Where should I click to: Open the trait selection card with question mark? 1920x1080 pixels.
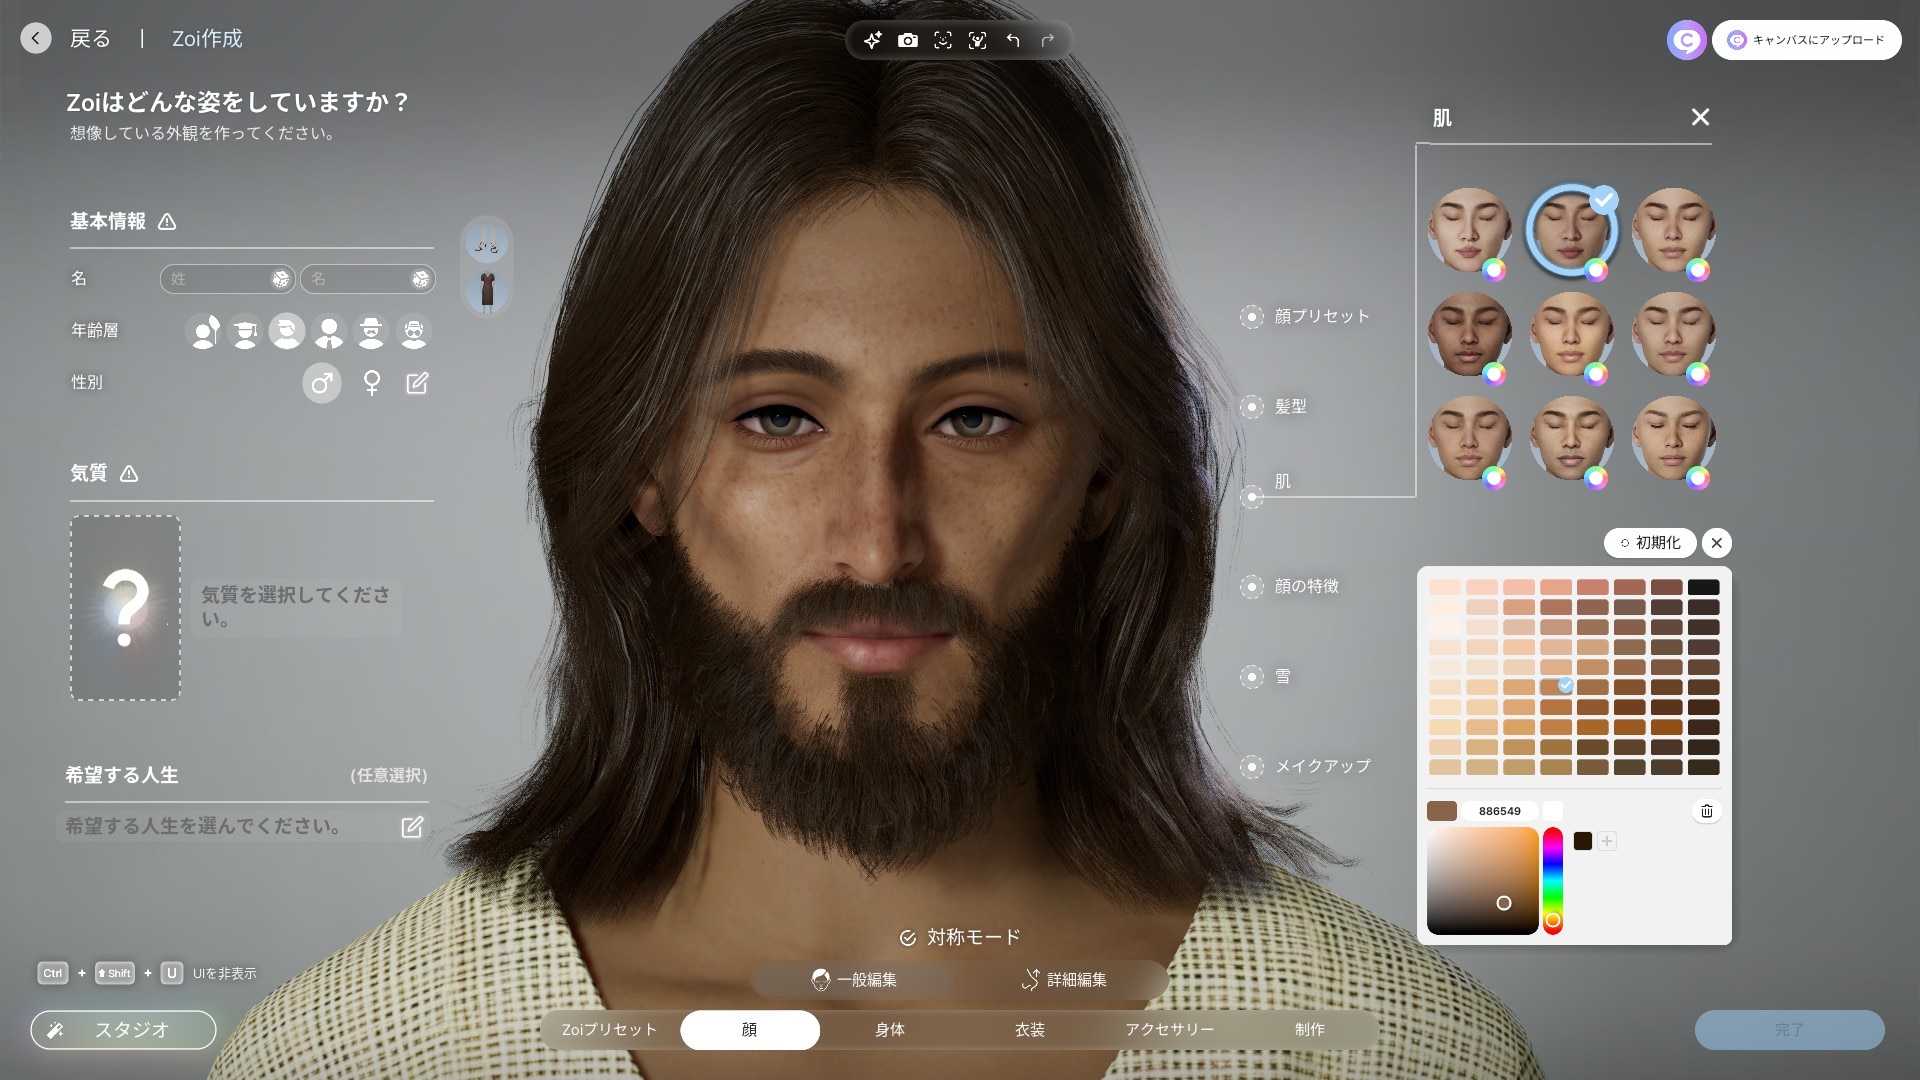126,608
